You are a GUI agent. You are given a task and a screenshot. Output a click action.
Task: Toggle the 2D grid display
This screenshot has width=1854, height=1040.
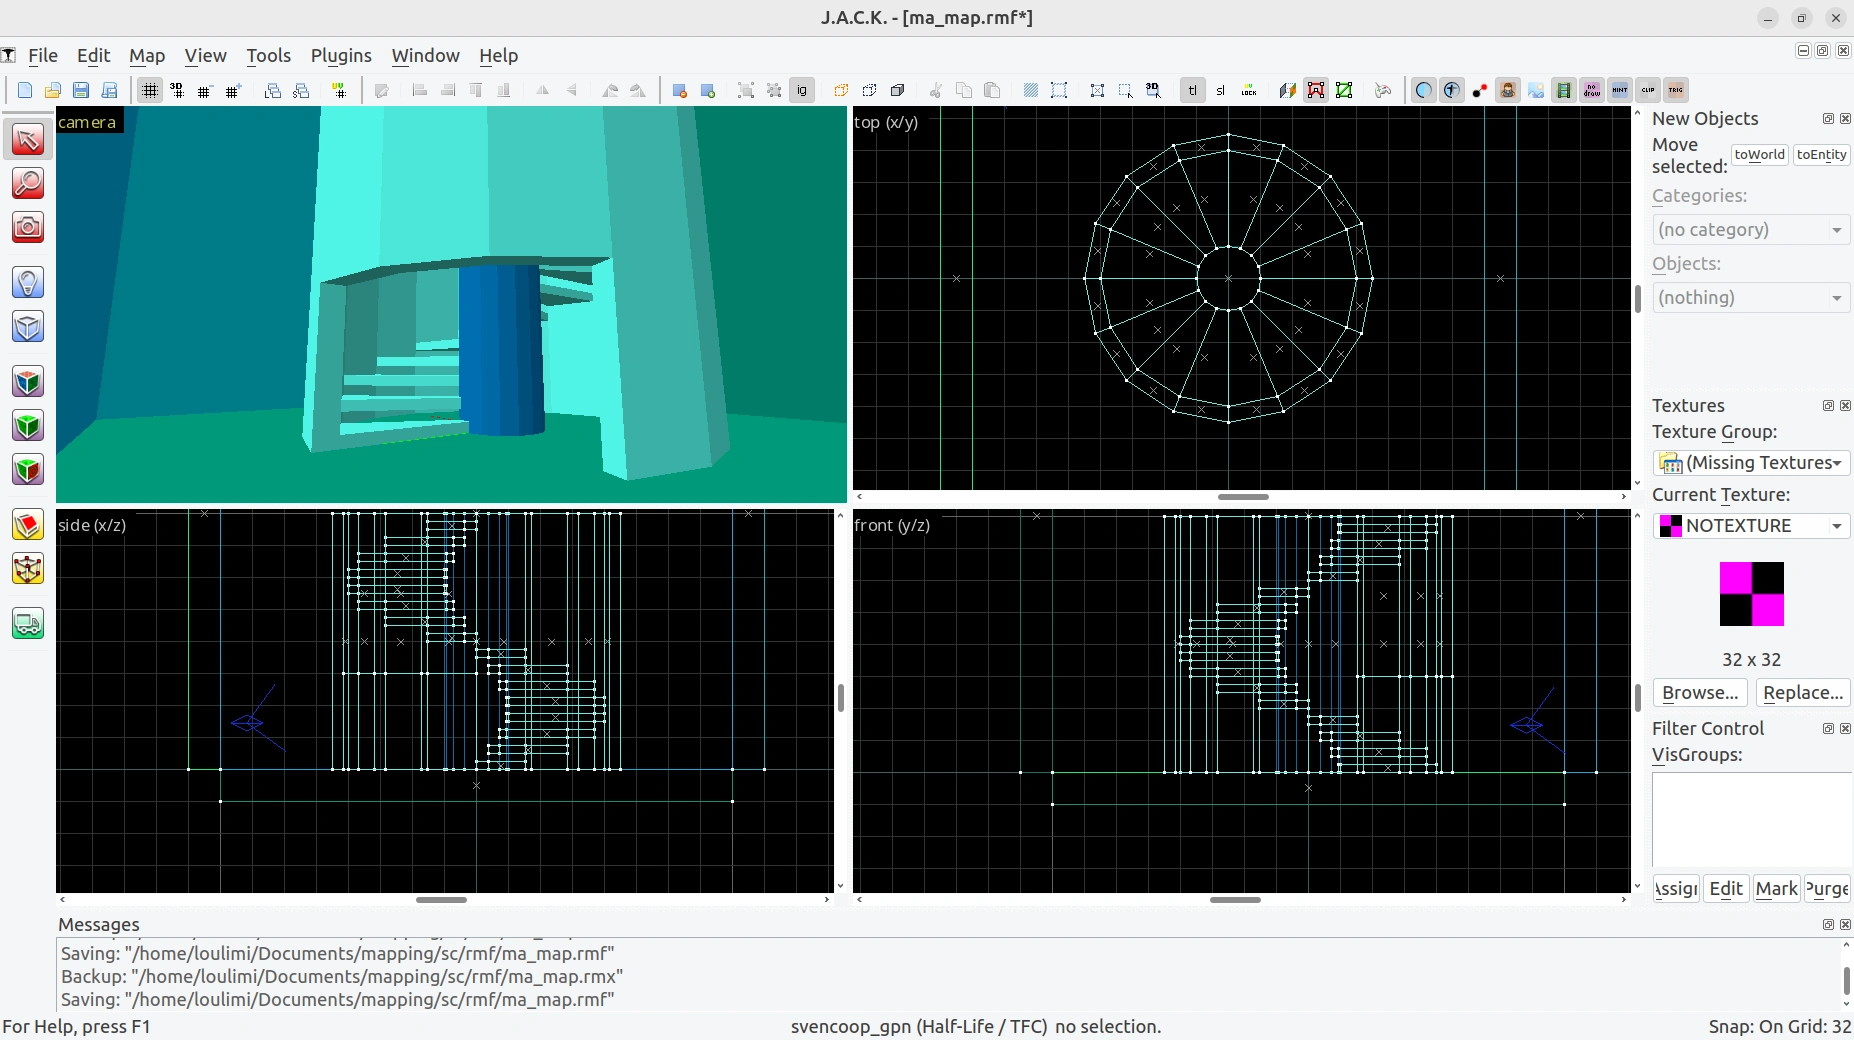point(149,90)
